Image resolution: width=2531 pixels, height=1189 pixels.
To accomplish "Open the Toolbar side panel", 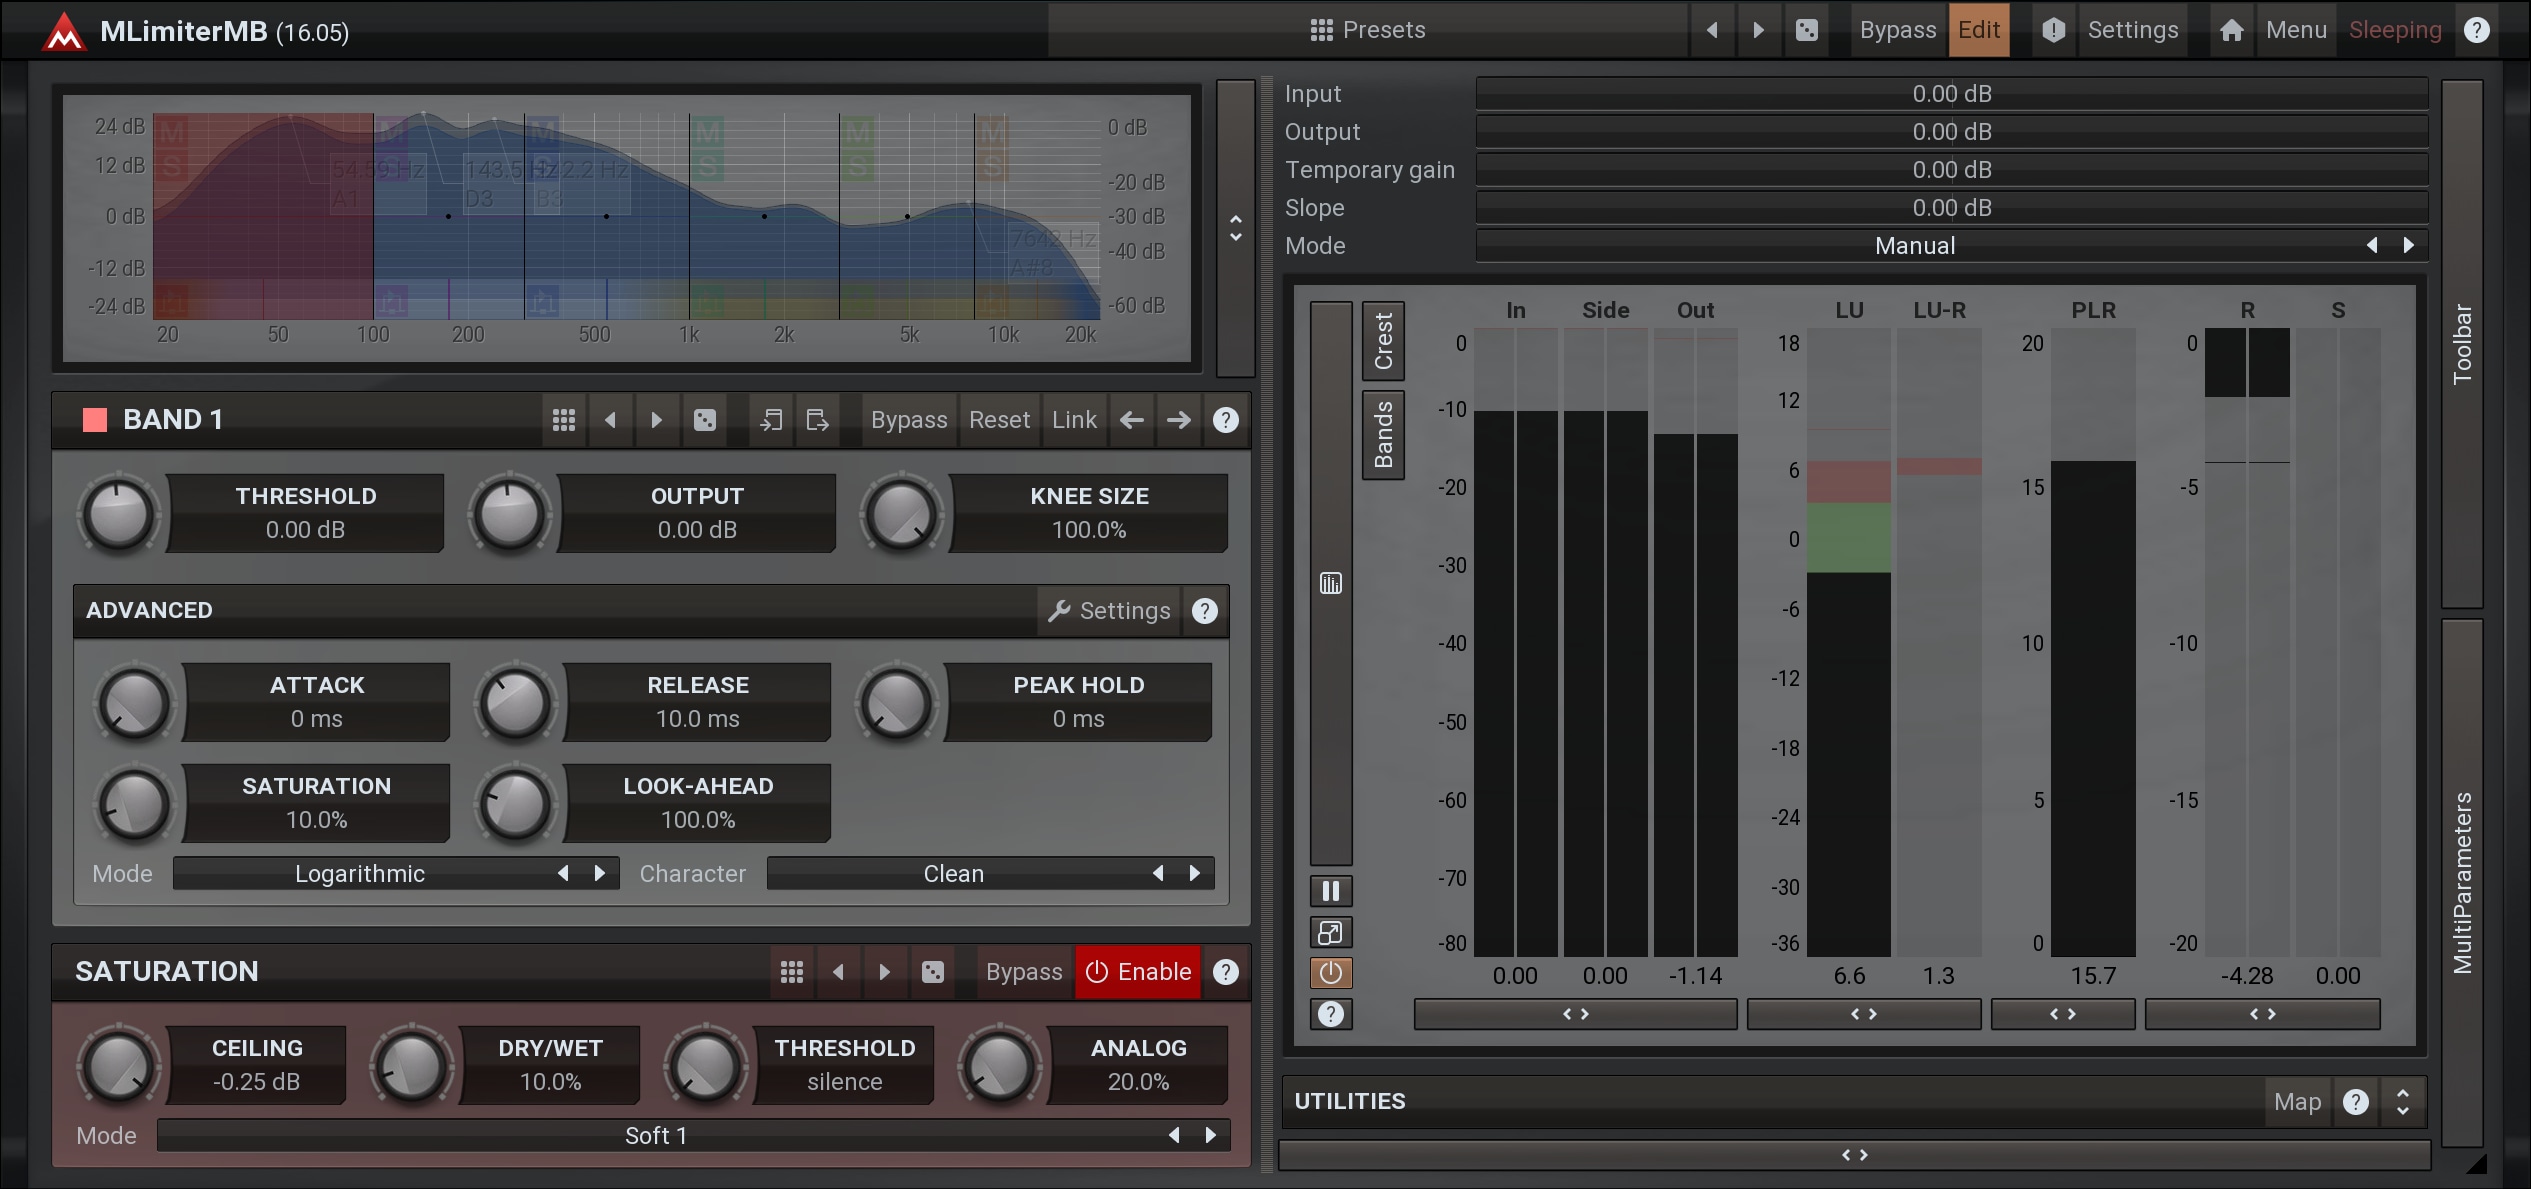I will [x=2462, y=344].
